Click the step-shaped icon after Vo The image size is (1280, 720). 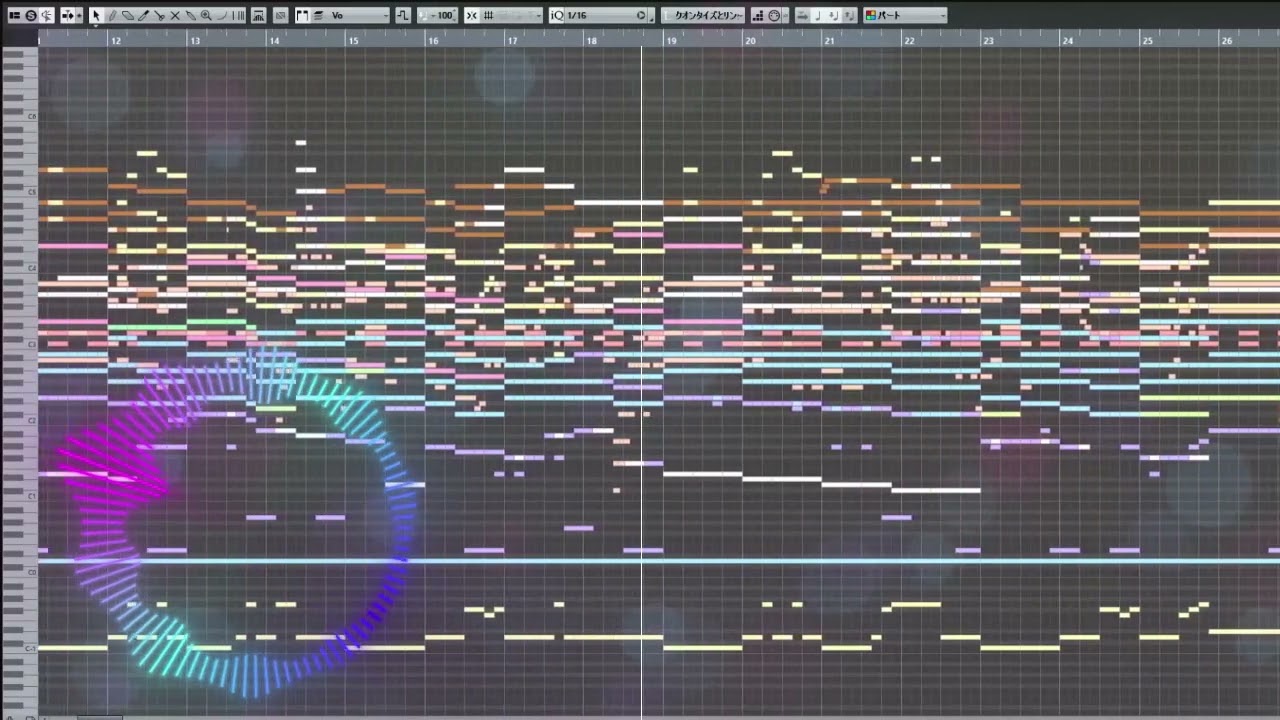[x=403, y=15]
